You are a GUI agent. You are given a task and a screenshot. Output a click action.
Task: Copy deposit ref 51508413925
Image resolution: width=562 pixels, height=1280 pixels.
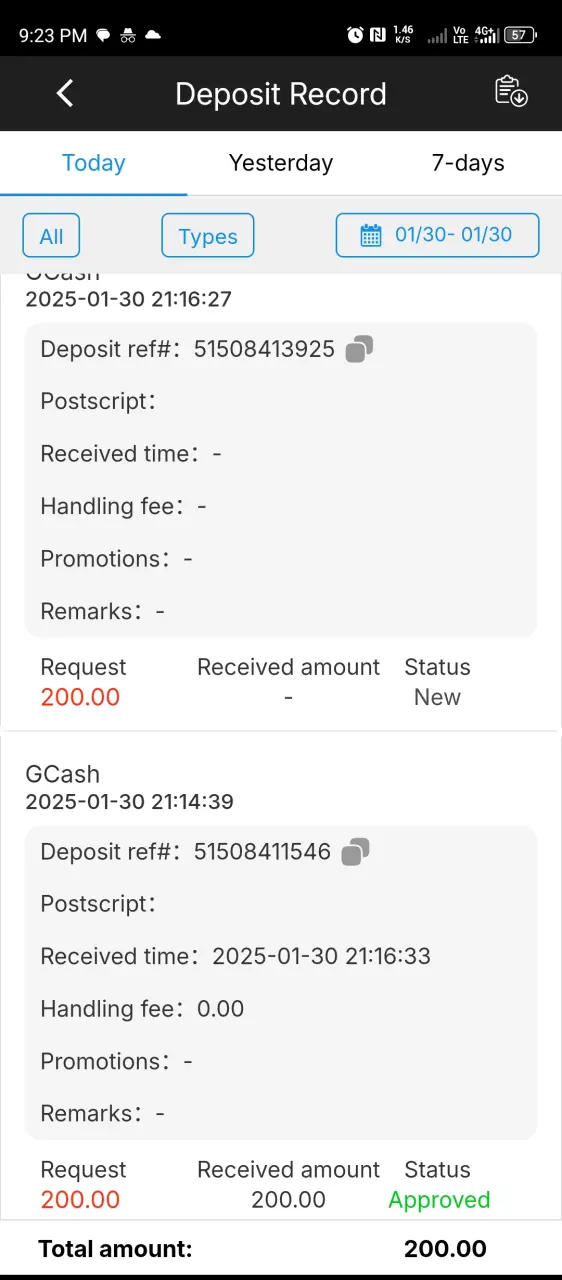tap(359, 349)
